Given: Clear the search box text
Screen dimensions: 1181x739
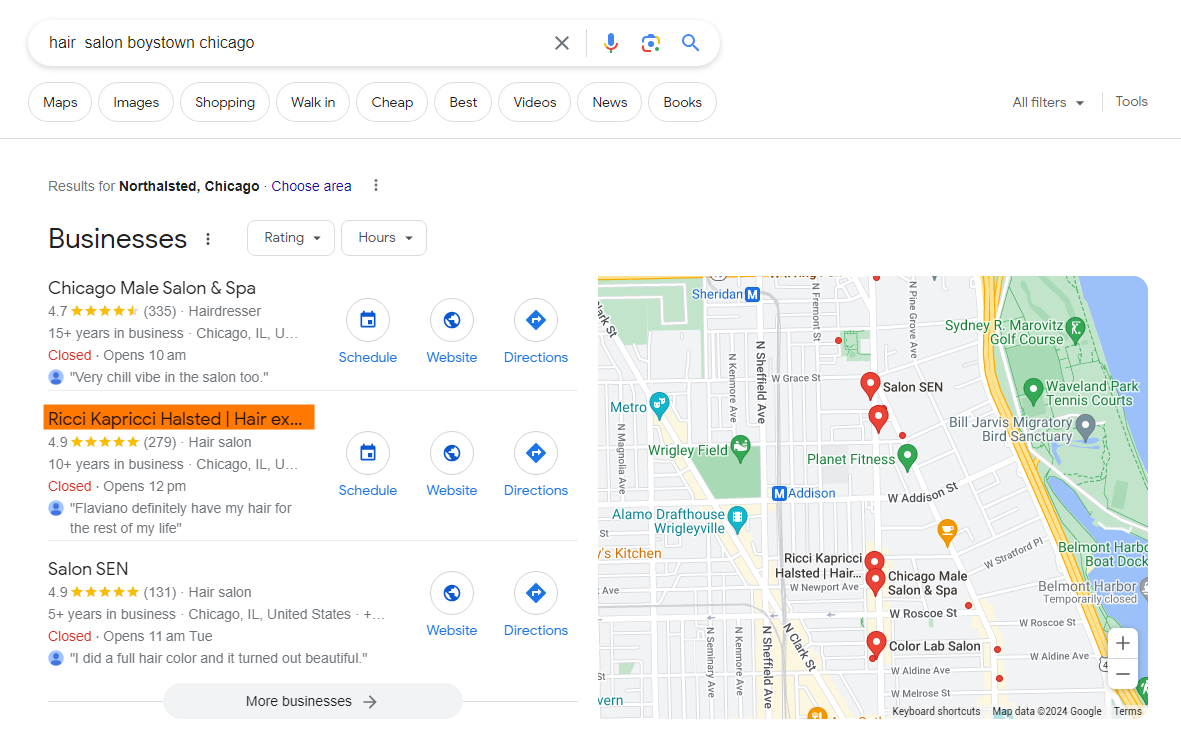Looking at the screenshot, I should [562, 43].
